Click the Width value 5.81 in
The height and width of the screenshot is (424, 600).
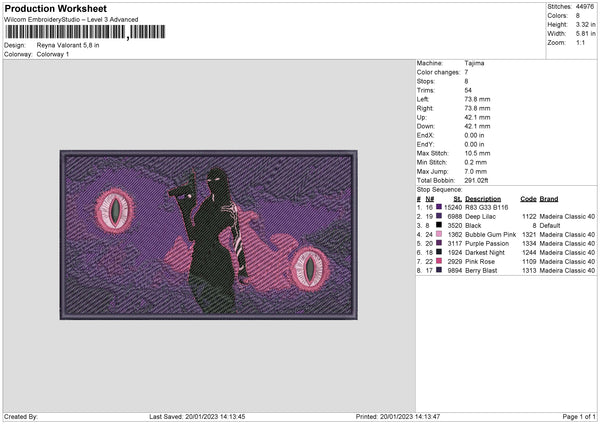click(x=585, y=34)
